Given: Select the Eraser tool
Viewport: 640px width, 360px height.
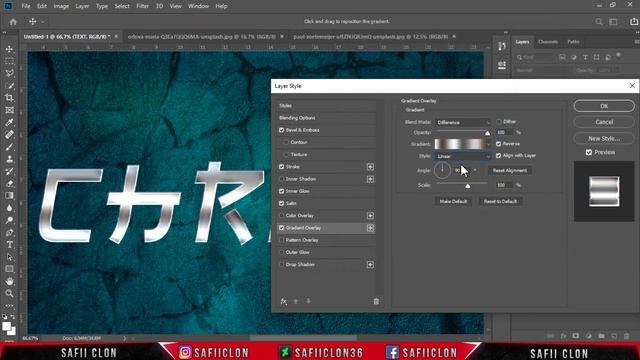Looking at the screenshot, I should (x=9, y=184).
